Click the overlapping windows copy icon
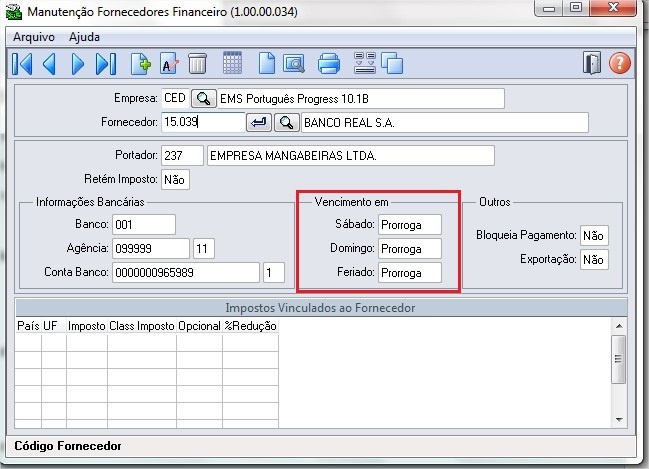This screenshot has height=469, width=649. (392, 64)
